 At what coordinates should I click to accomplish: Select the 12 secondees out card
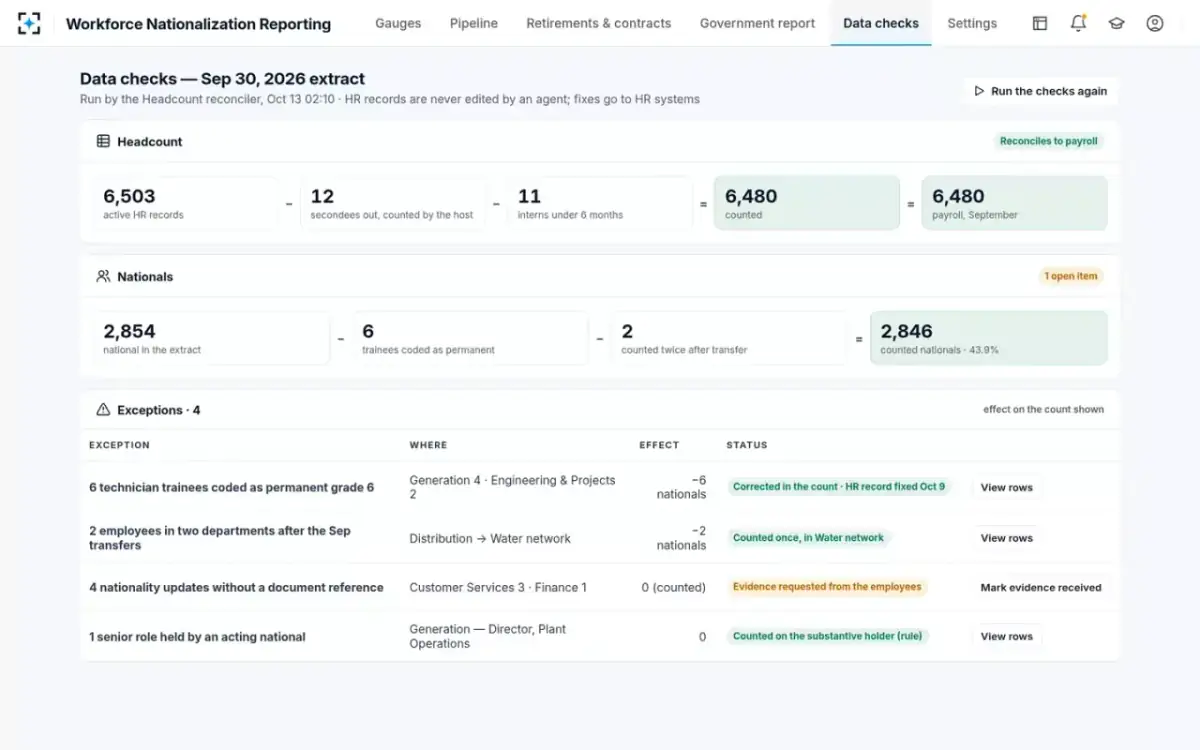click(393, 203)
